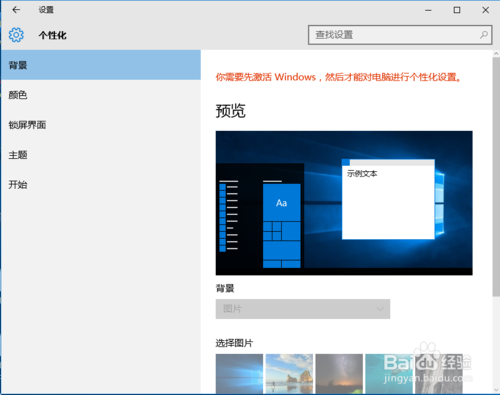Image resolution: width=500 pixels, height=395 pixels.
Task: Click the search magnifier icon
Action: coord(483,35)
